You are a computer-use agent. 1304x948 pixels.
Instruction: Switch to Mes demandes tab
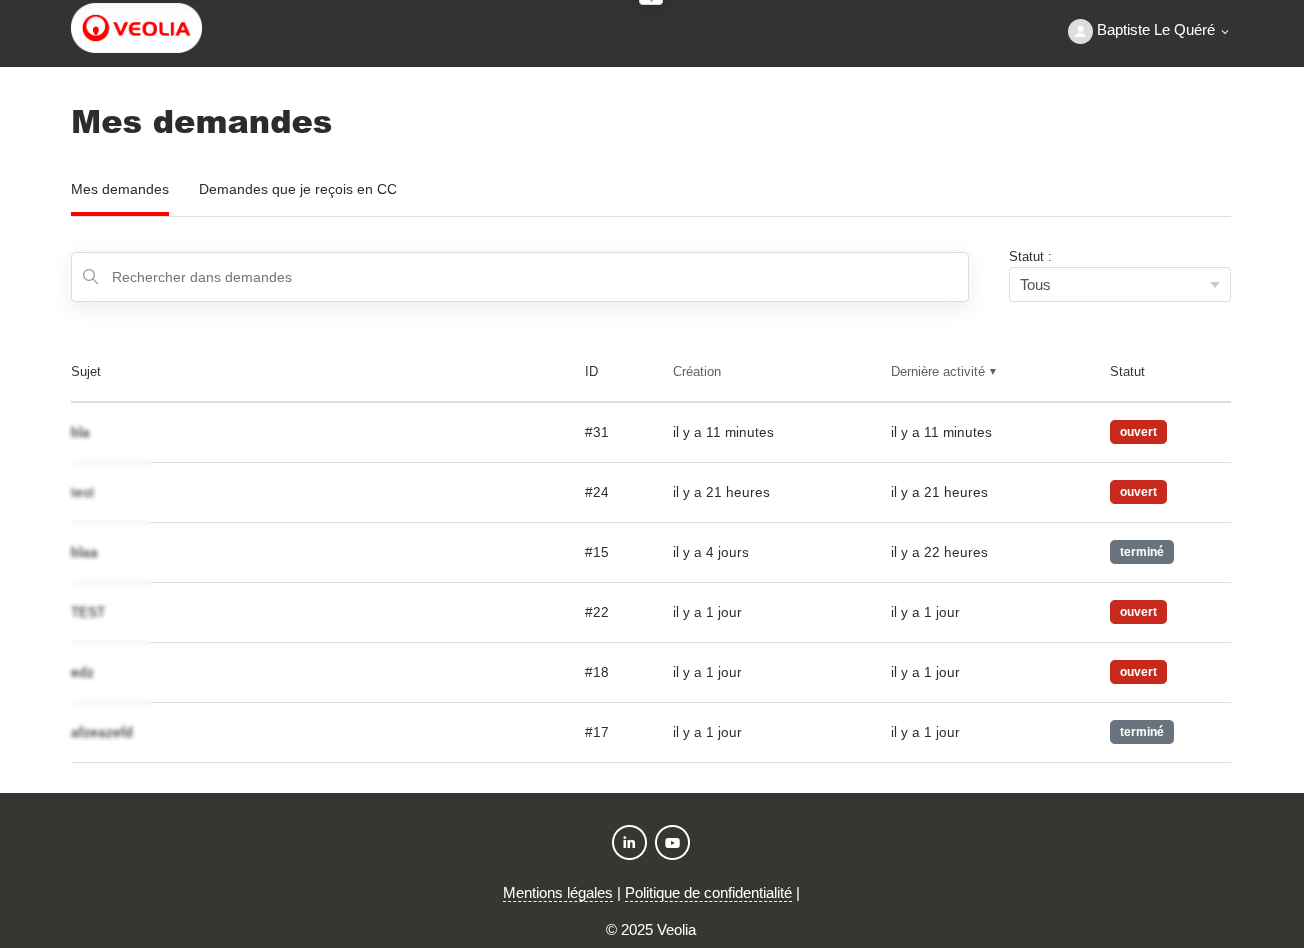click(120, 190)
